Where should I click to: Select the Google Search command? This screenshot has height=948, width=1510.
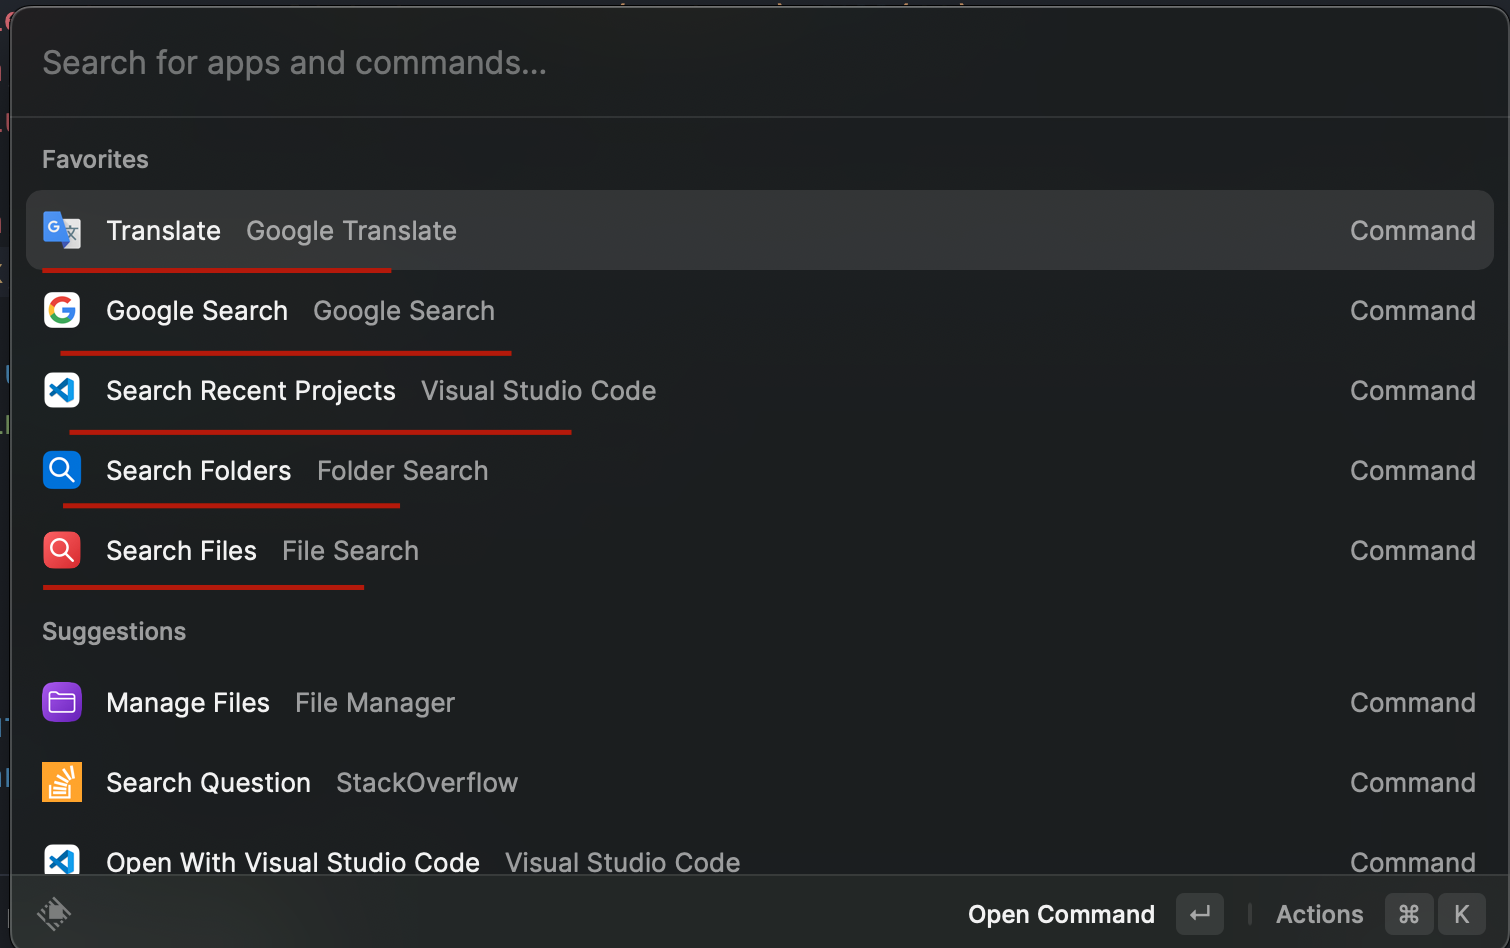tap(197, 311)
